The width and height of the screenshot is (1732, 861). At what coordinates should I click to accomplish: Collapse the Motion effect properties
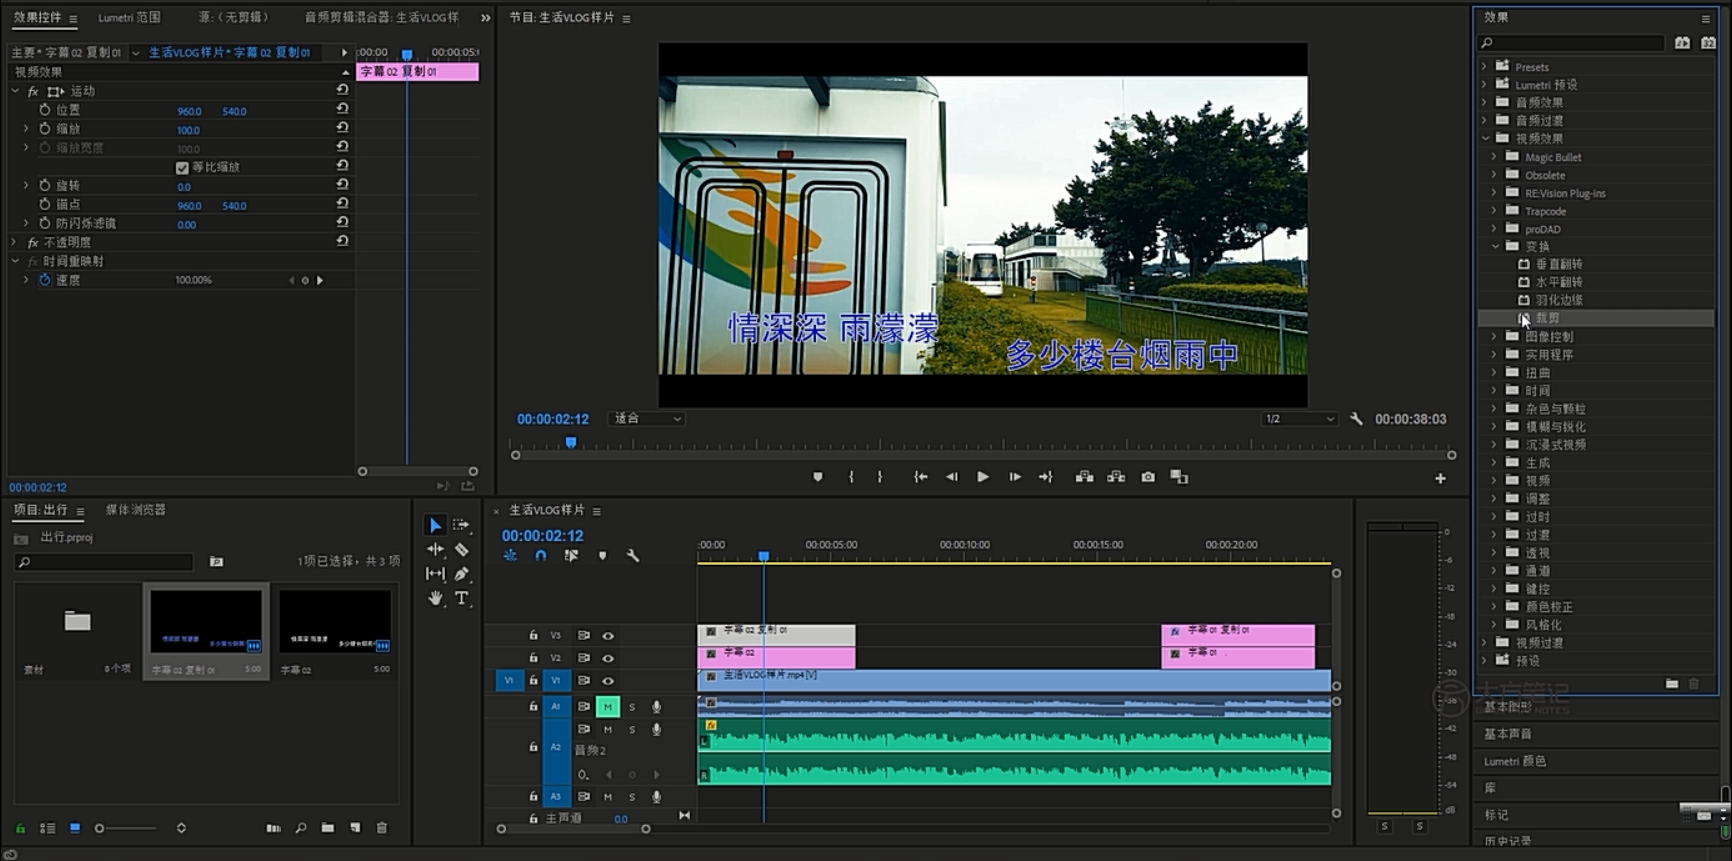pos(15,91)
